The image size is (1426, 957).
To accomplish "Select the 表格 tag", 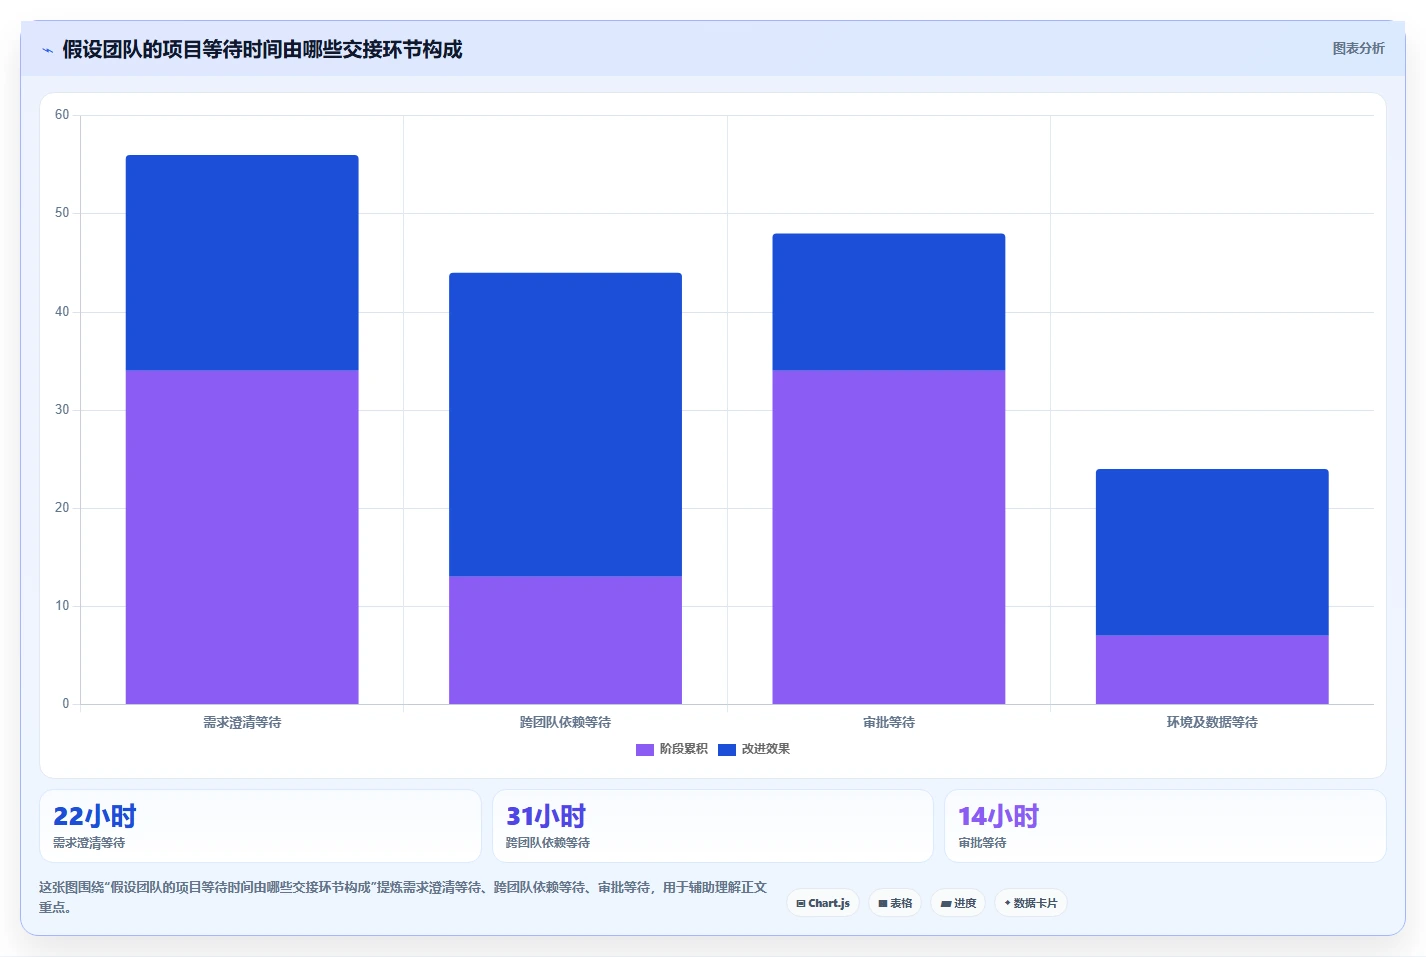I will tap(895, 903).
